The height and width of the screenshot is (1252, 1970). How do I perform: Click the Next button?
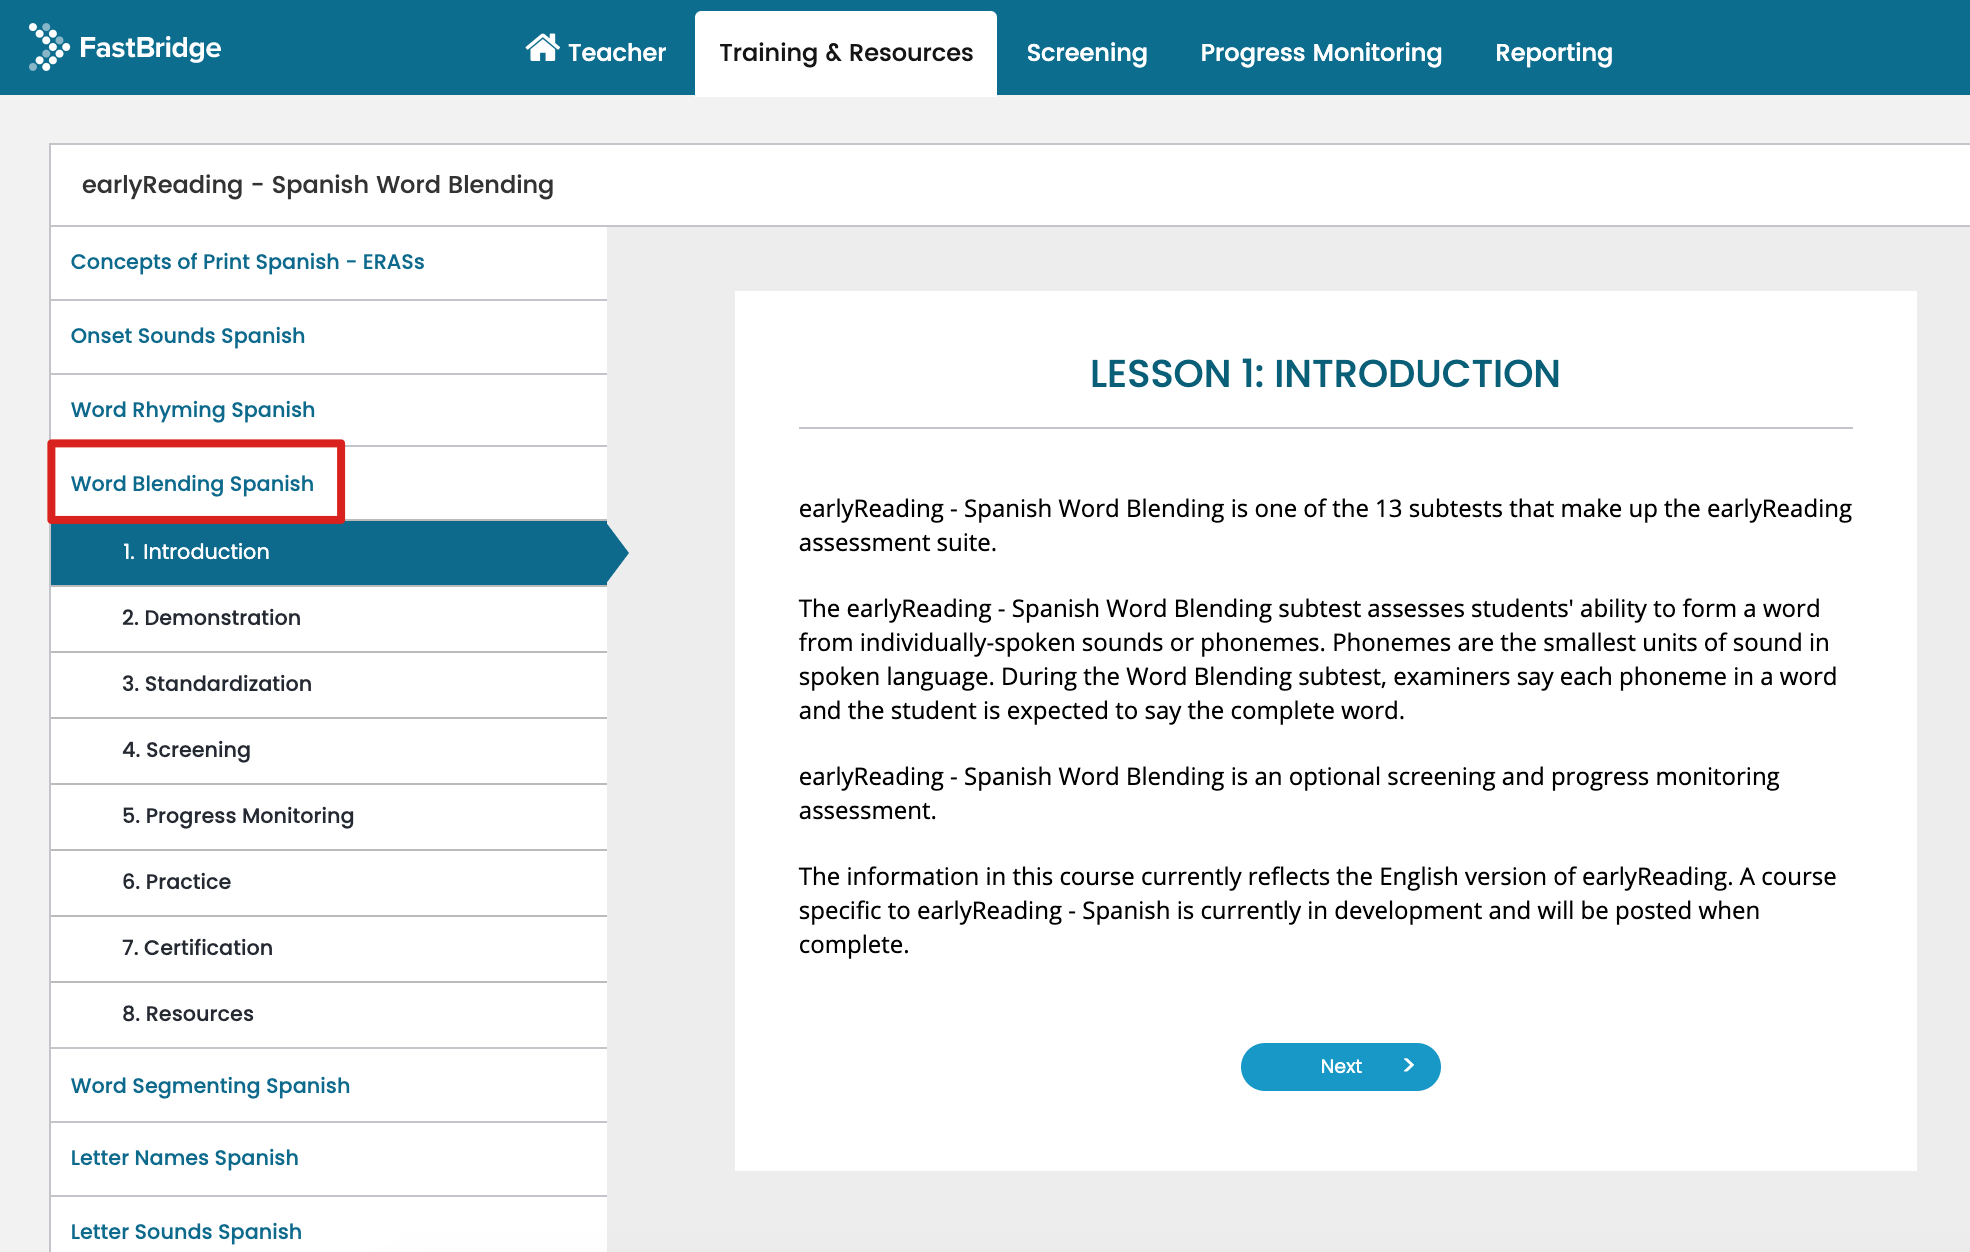pos(1340,1067)
